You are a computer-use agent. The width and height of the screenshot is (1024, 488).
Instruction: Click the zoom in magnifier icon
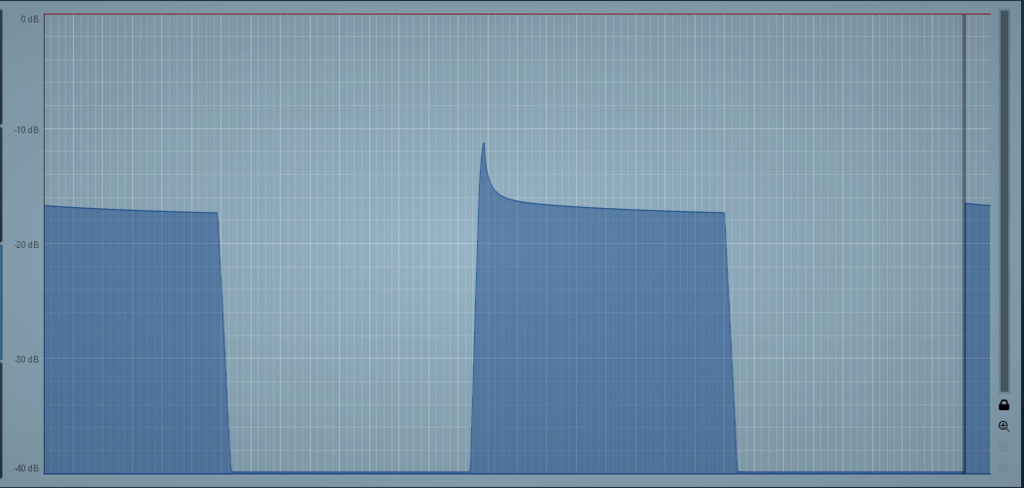[1004, 427]
